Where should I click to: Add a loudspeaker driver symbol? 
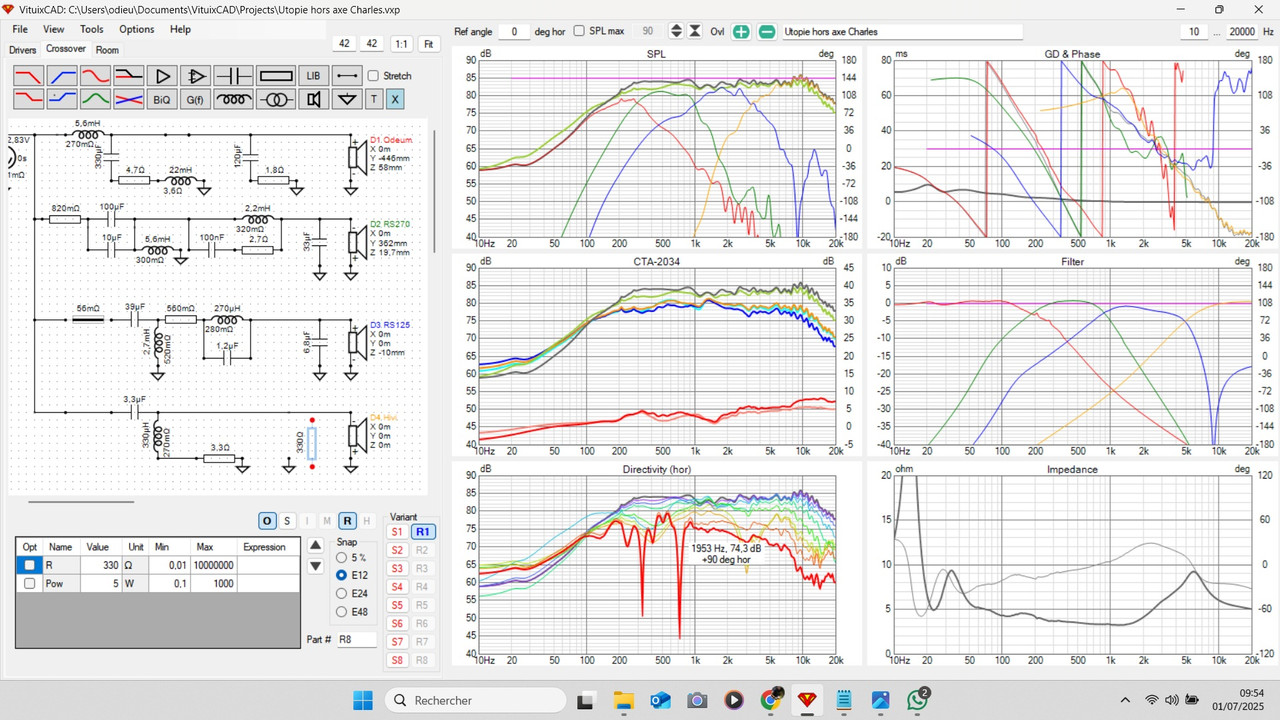(x=313, y=99)
